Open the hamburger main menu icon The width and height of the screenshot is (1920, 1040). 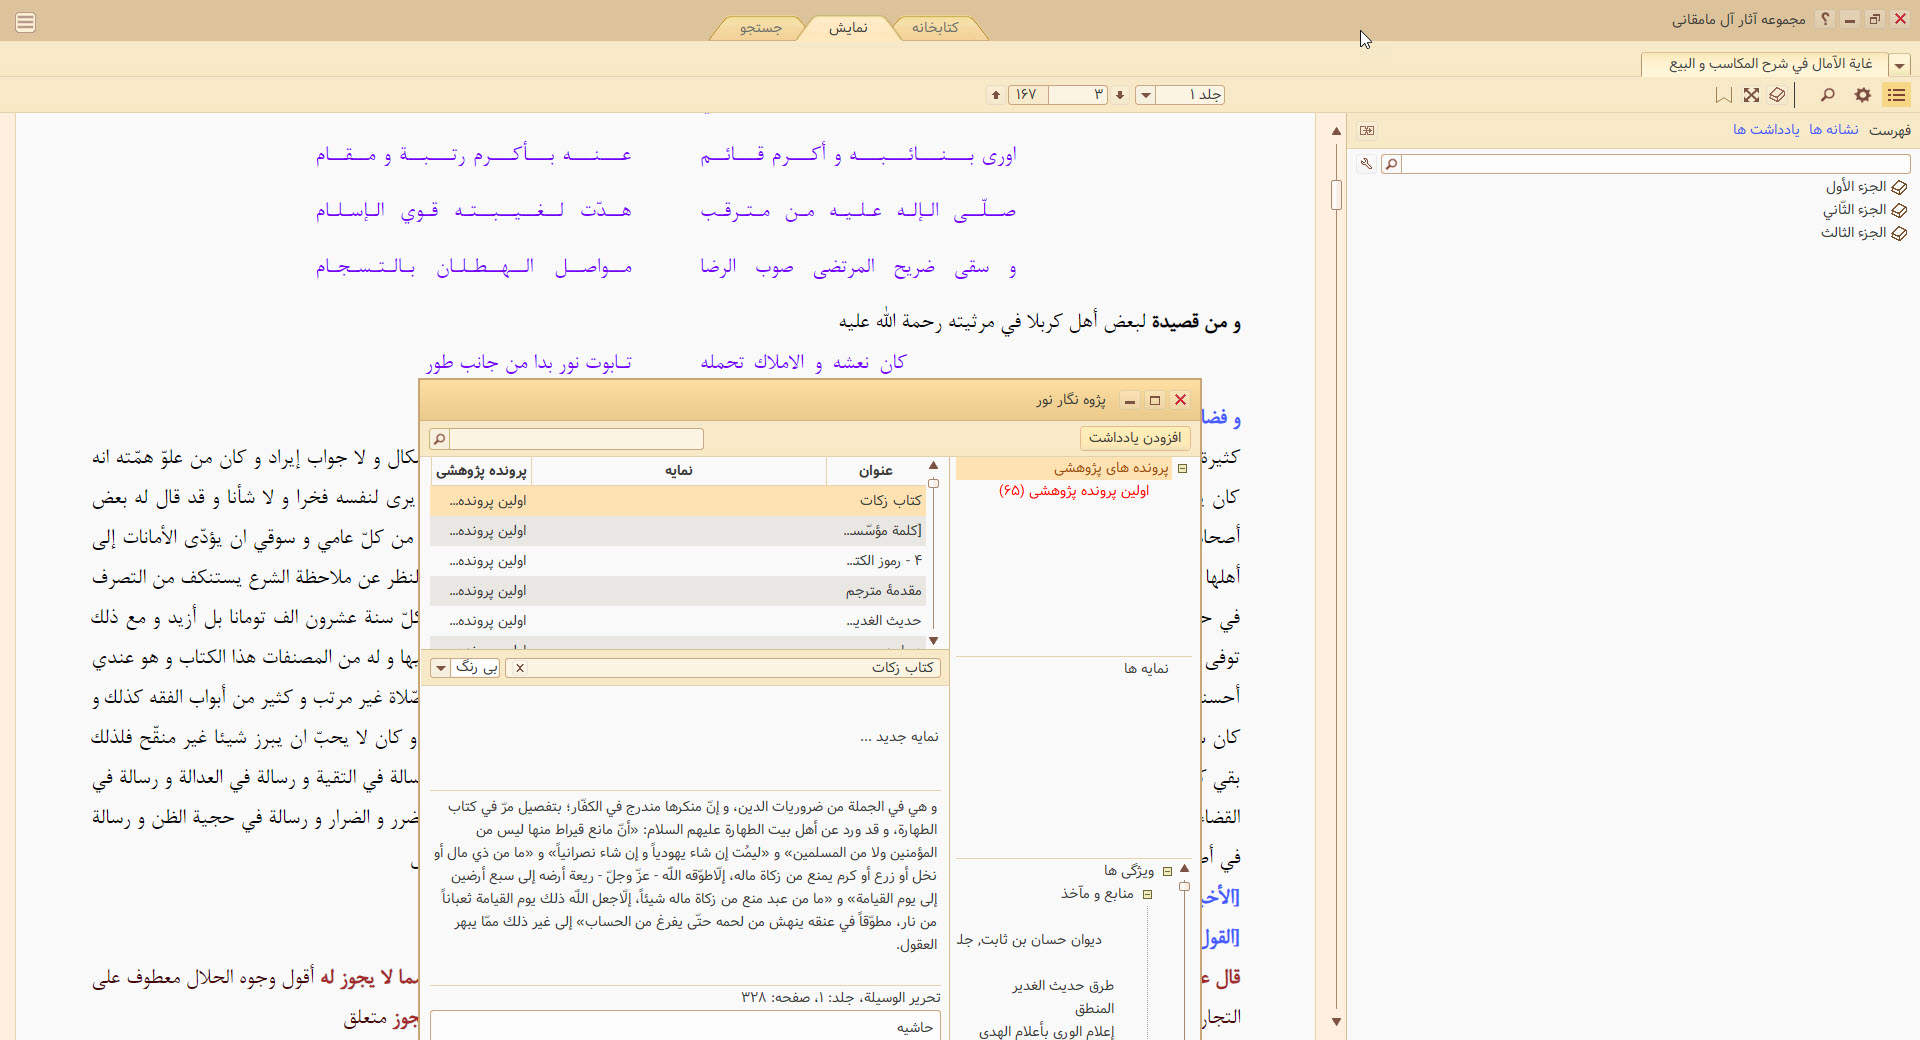click(26, 21)
